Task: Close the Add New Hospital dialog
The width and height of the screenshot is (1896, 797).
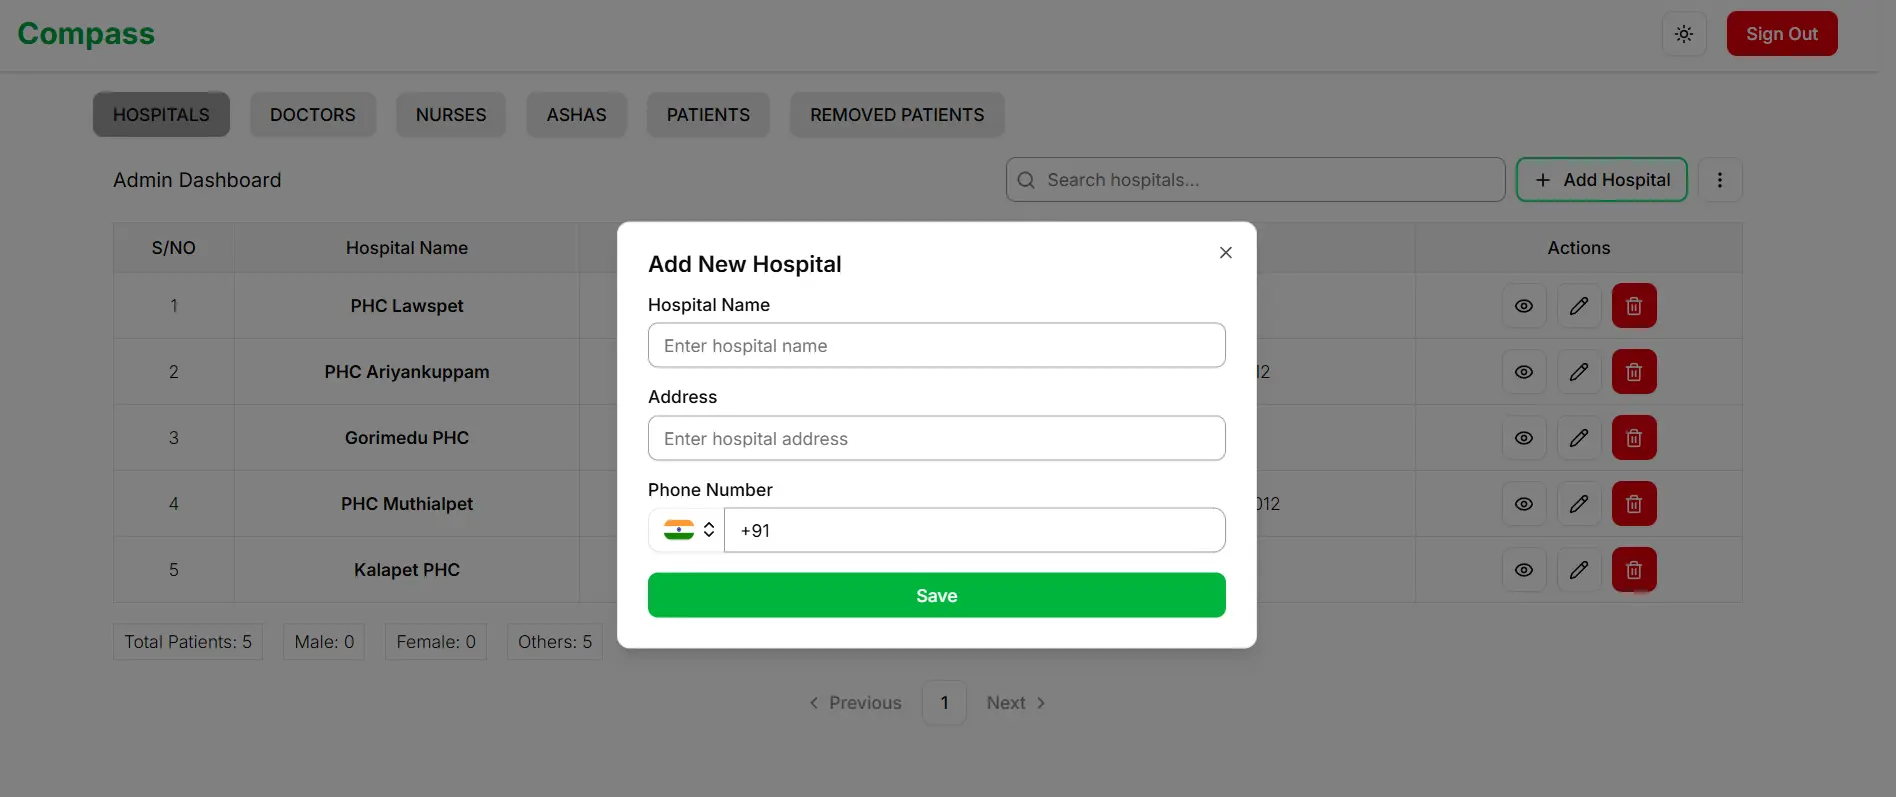Action: (x=1225, y=252)
